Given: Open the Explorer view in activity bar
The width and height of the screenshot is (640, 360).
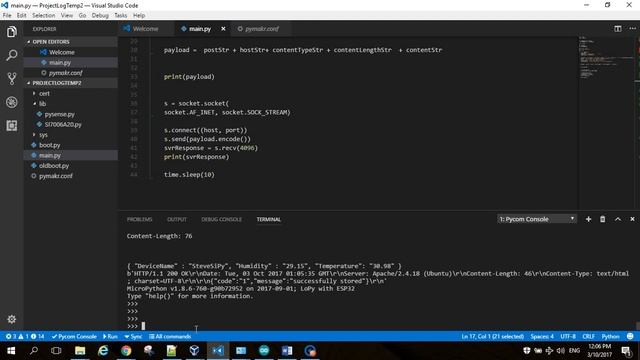Looking at the screenshot, I should point(12,32).
